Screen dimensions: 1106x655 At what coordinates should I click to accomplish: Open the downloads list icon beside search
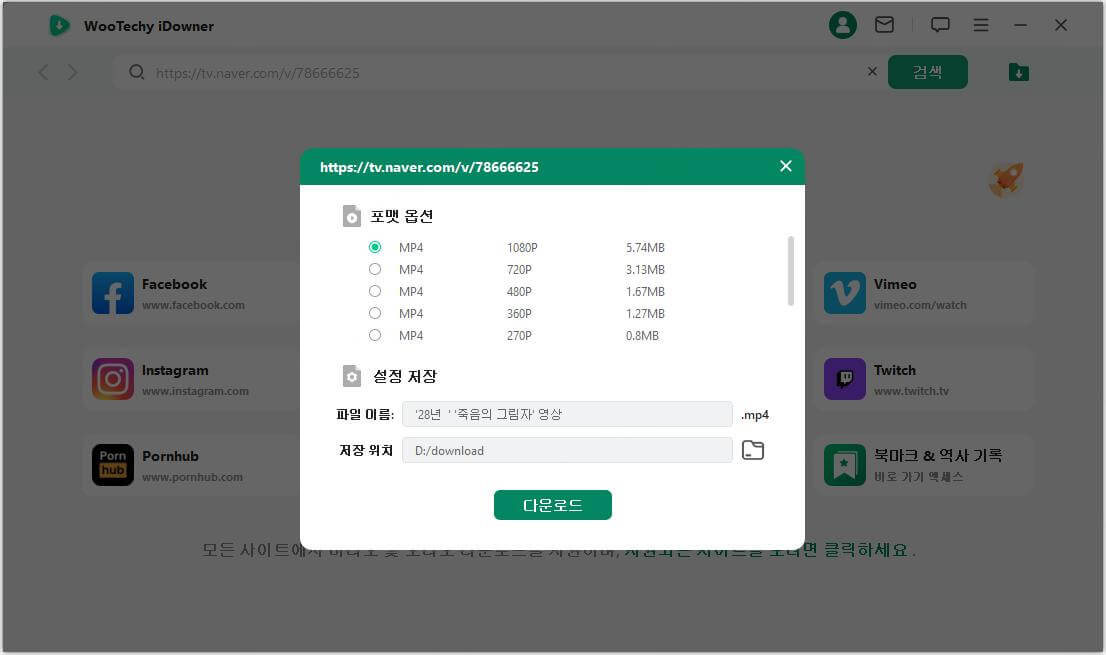coord(1018,72)
